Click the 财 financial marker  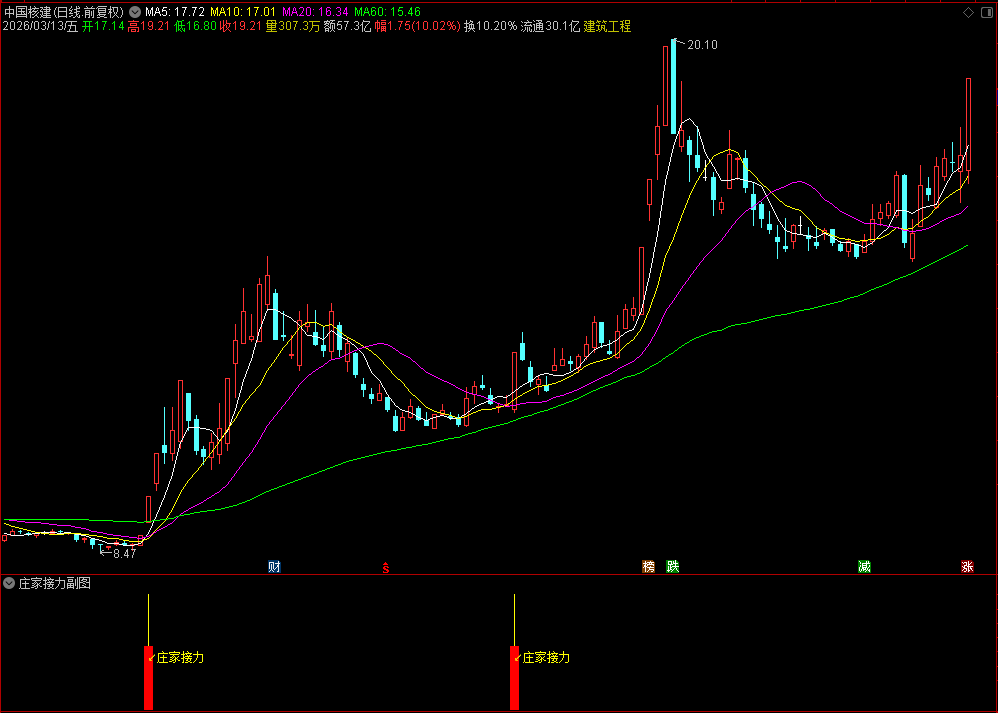pos(274,567)
